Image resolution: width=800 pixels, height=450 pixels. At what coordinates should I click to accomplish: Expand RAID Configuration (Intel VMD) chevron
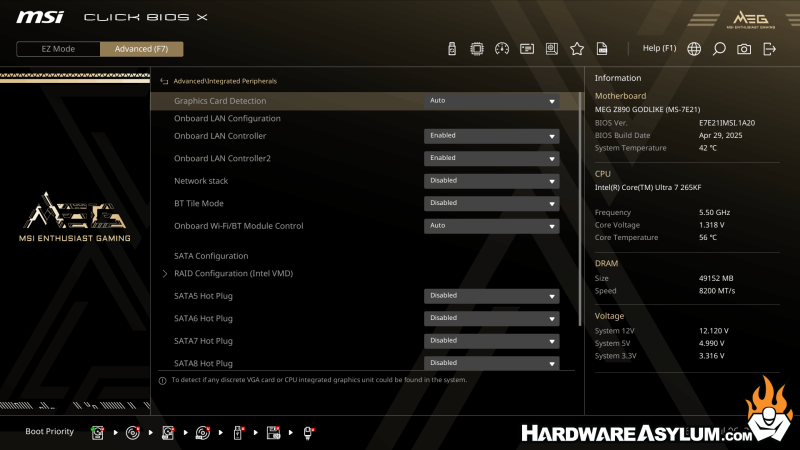165,274
